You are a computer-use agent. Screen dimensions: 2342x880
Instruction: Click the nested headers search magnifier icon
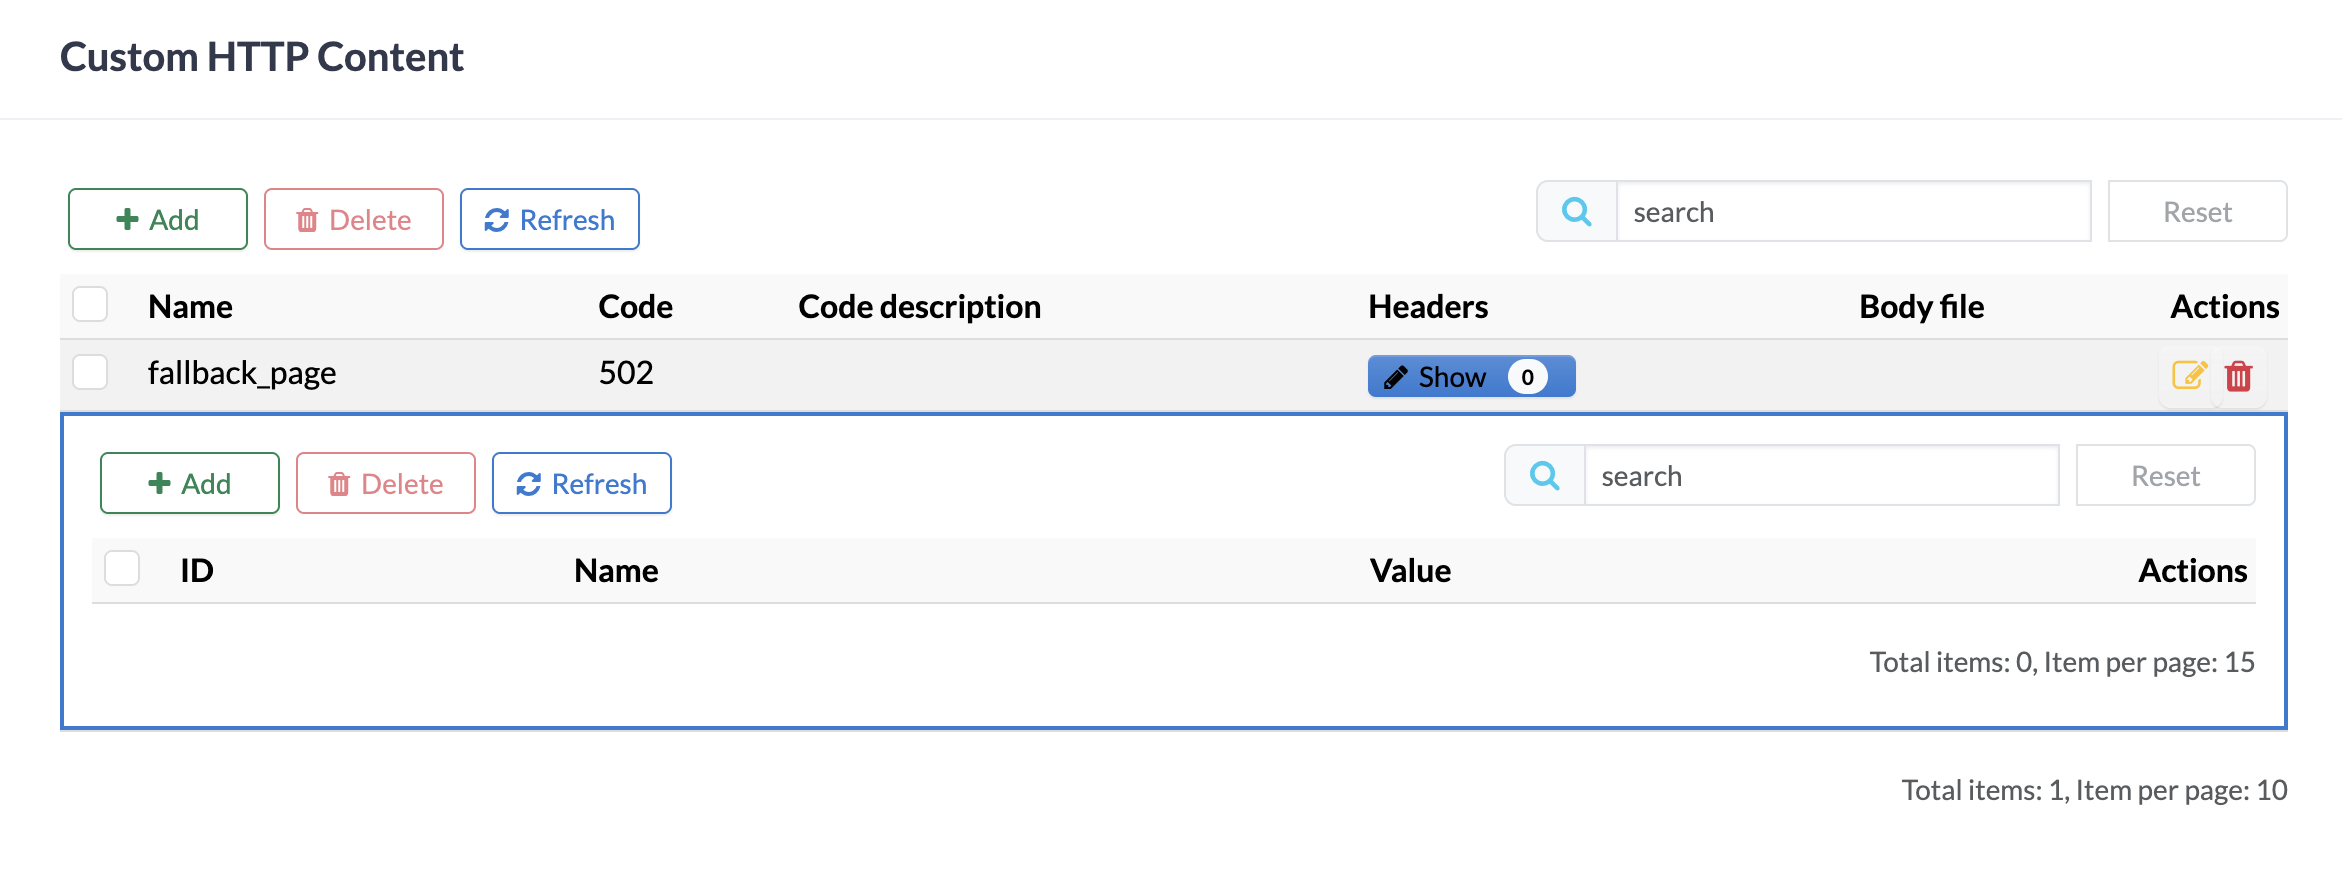1545,476
